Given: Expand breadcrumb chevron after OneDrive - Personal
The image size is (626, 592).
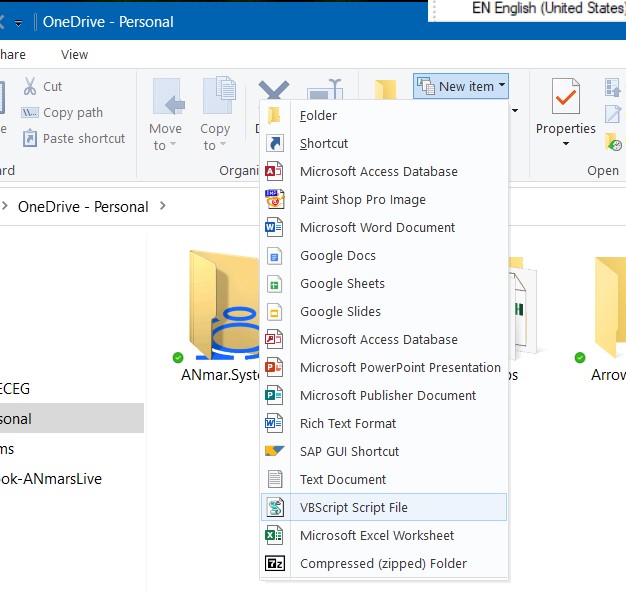Looking at the screenshot, I should pyautogui.click(x=163, y=207).
